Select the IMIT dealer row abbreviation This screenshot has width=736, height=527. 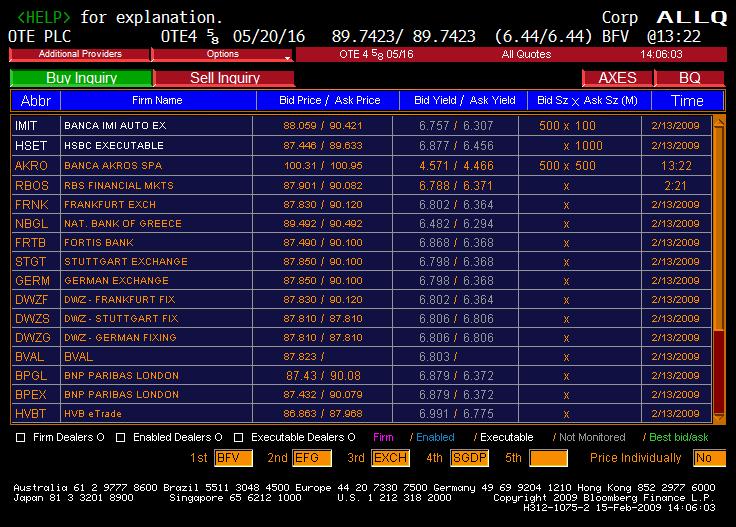pyautogui.click(x=26, y=126)
